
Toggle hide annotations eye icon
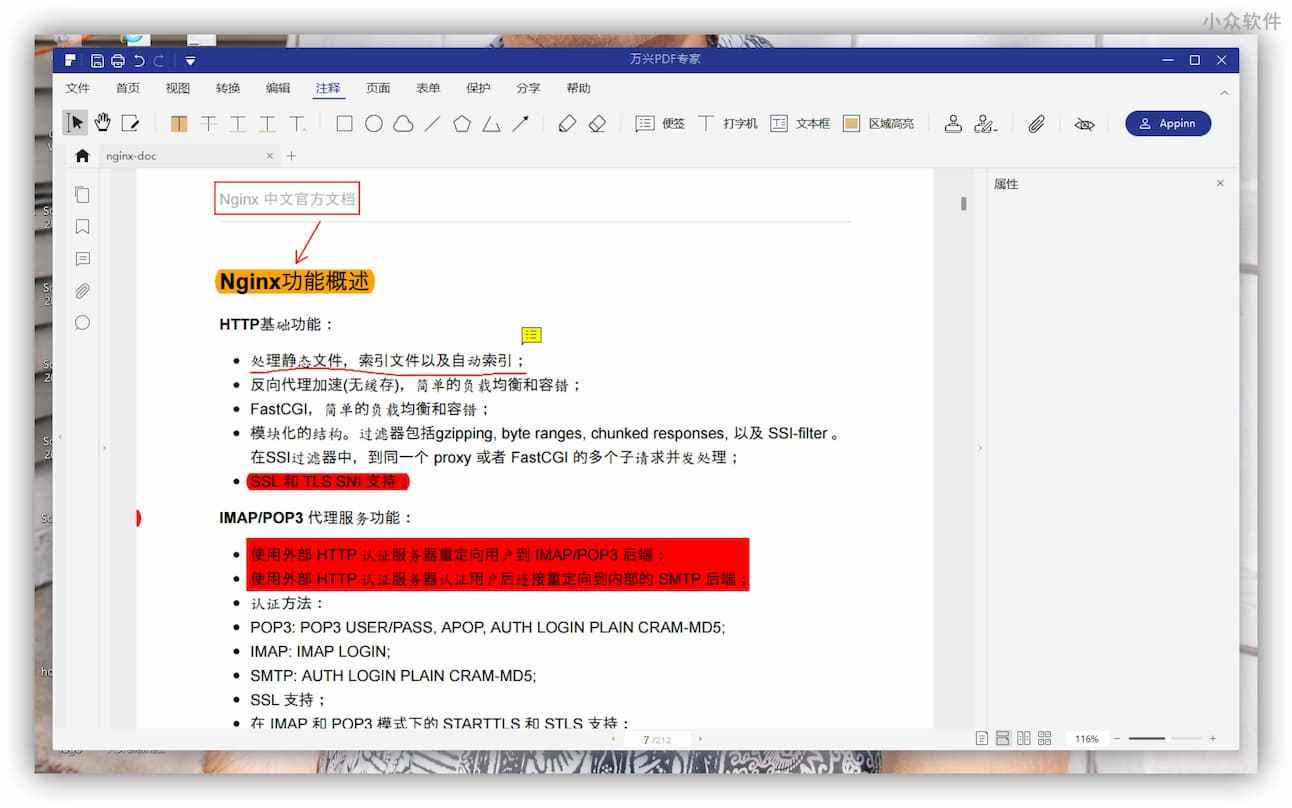pos(1084,124)
